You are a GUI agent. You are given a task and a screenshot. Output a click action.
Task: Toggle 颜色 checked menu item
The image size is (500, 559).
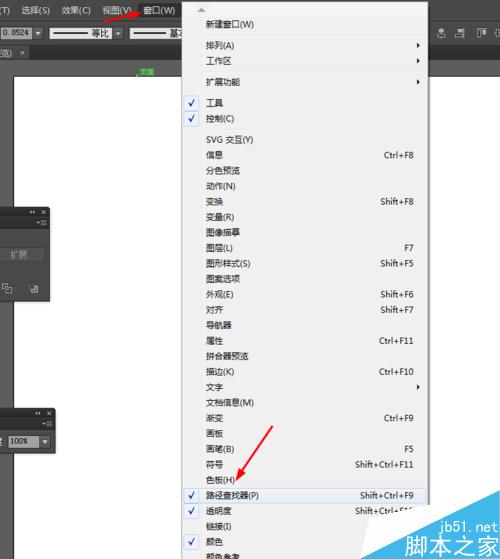[305, 542]
